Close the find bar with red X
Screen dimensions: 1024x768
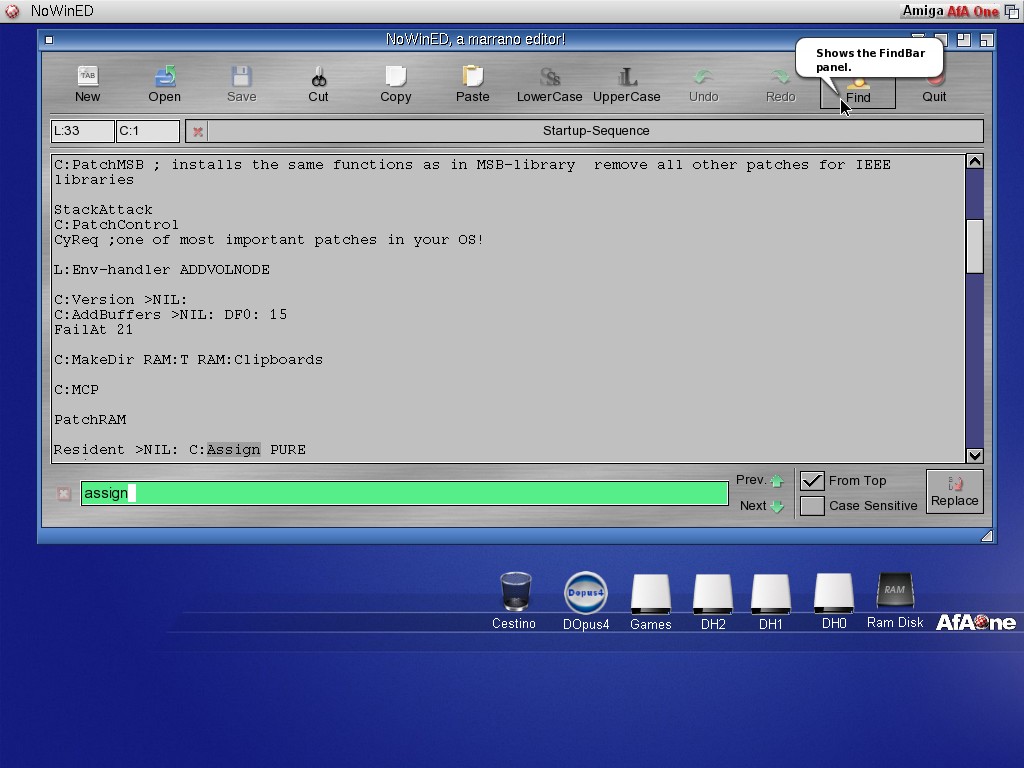tap(64, 494)
